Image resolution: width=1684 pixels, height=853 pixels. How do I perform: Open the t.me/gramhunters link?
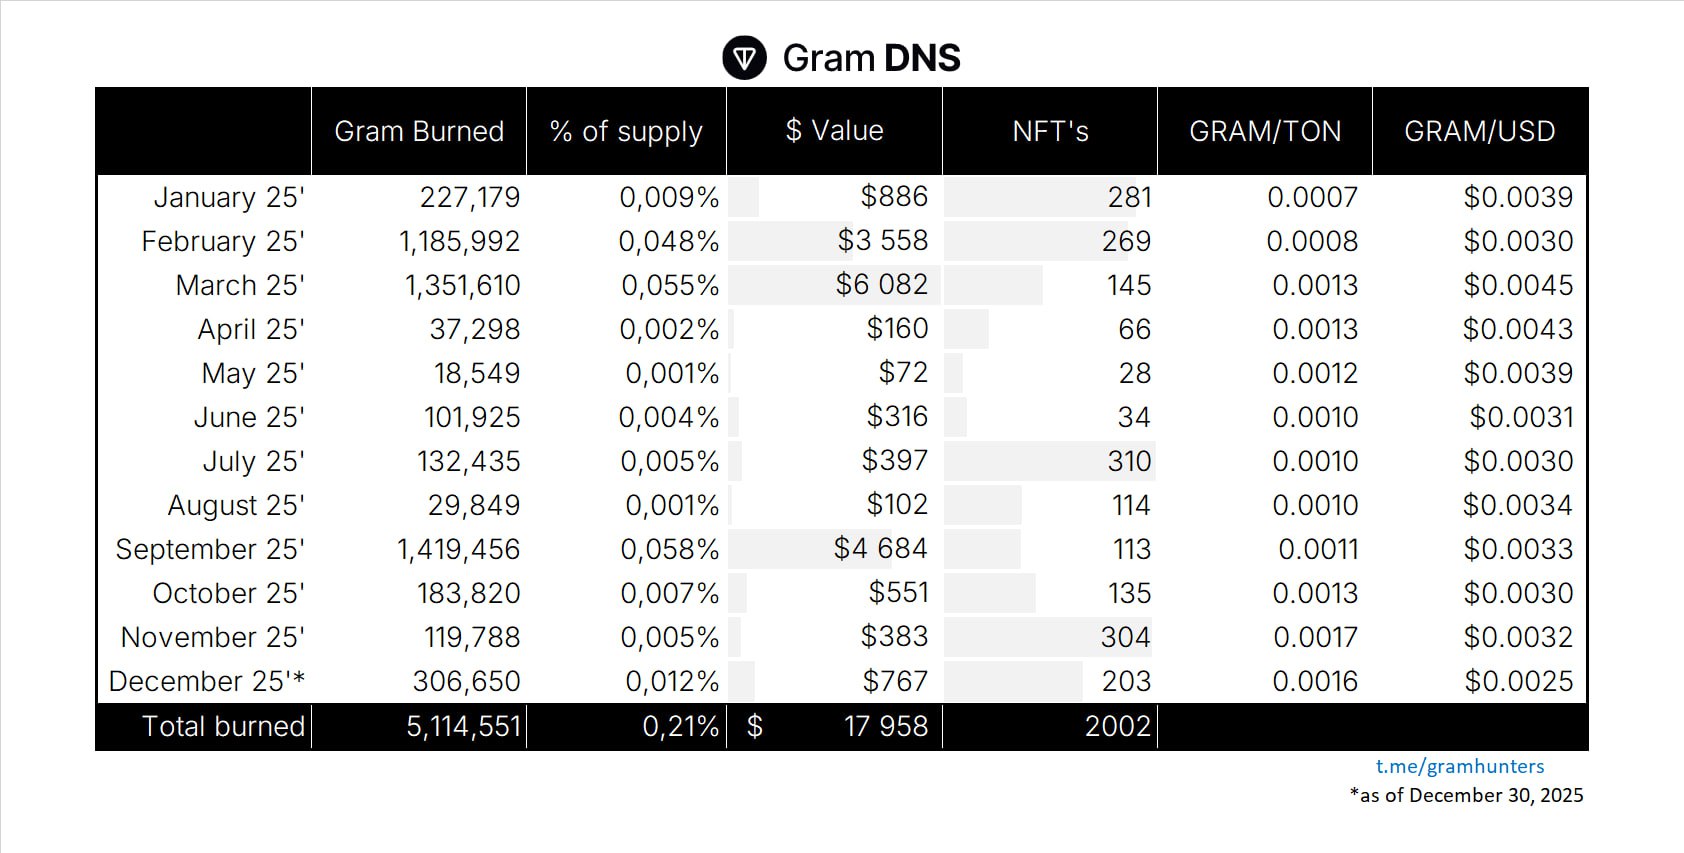pos(1459,766)
